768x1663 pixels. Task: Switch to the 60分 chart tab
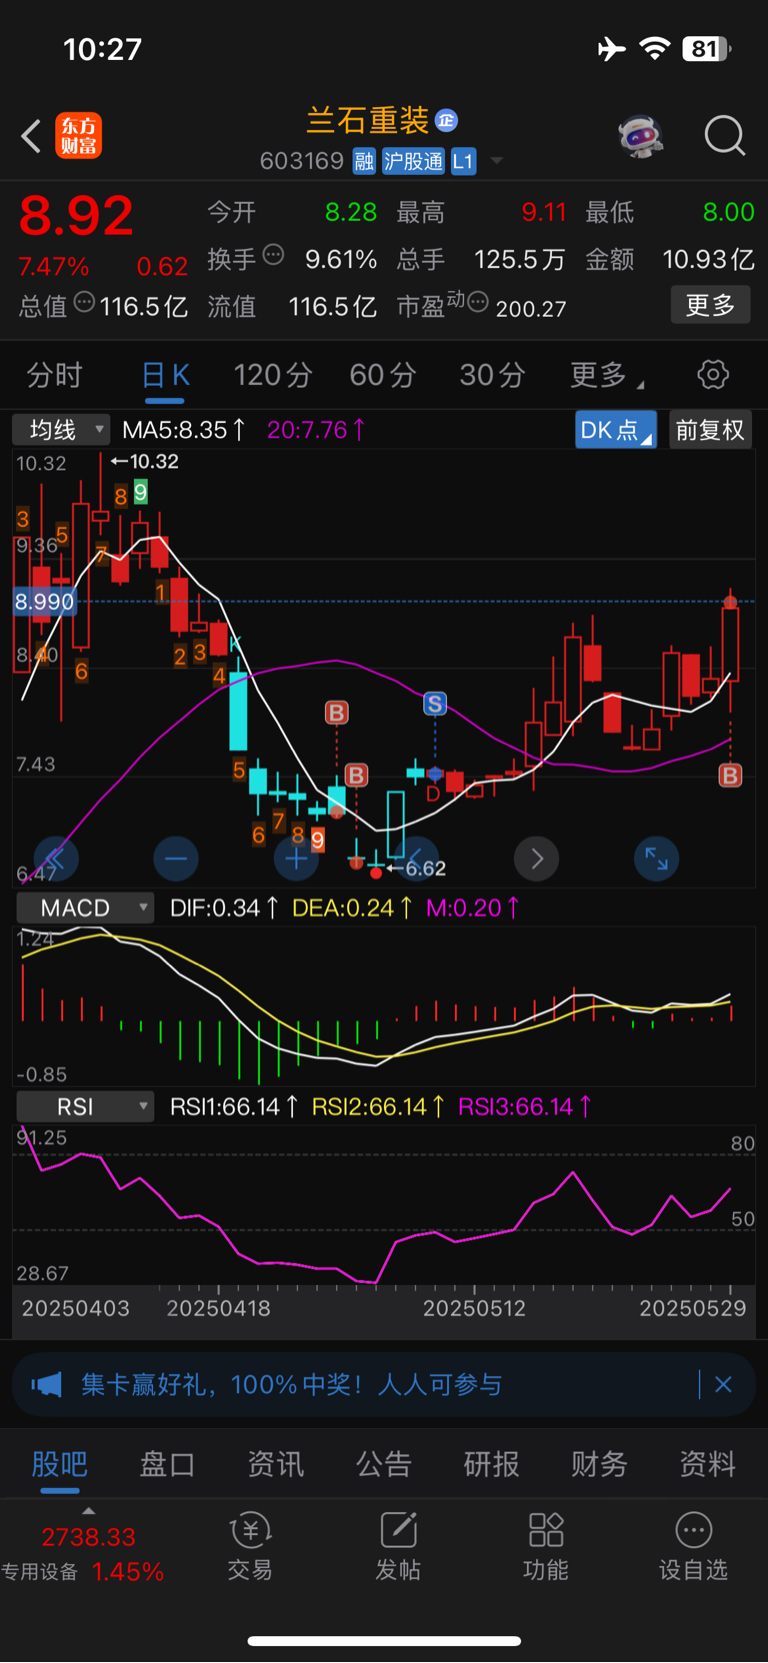[383, 375]
